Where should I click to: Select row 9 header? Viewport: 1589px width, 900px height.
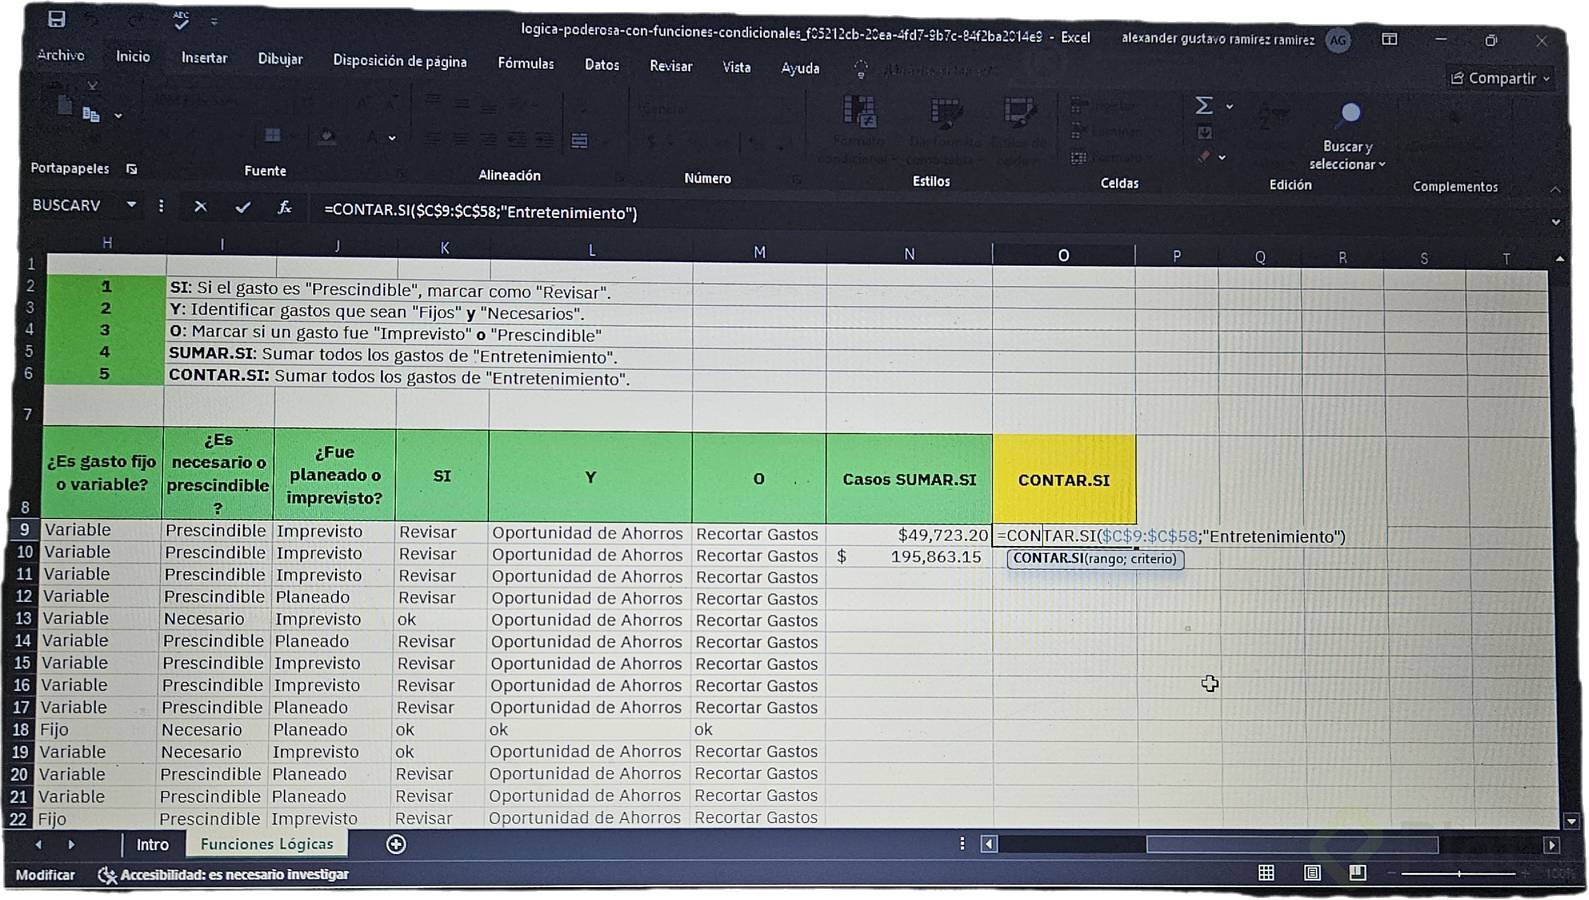(x=24, y=529)
